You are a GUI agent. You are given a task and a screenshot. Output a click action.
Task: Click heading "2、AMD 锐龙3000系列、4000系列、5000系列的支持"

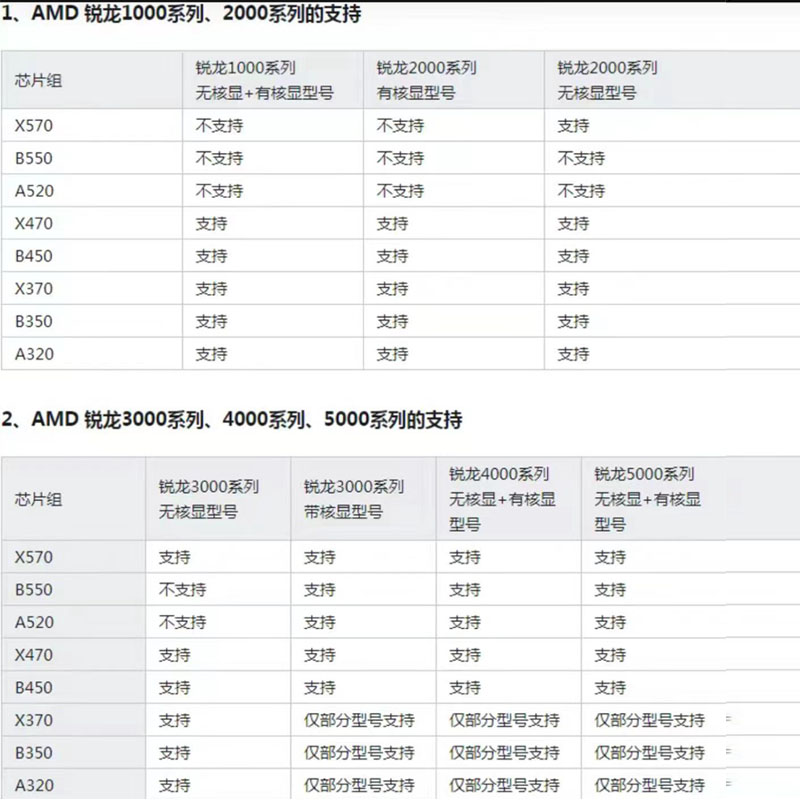[232, 419]
